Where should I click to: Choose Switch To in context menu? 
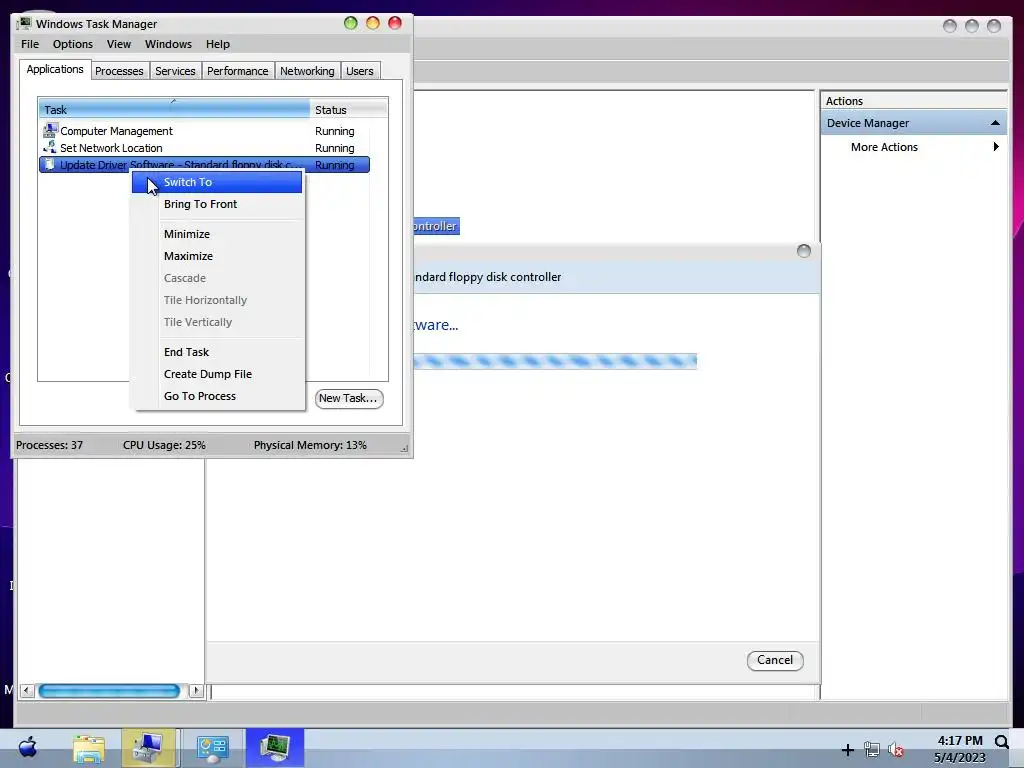[x=217, y=182]
